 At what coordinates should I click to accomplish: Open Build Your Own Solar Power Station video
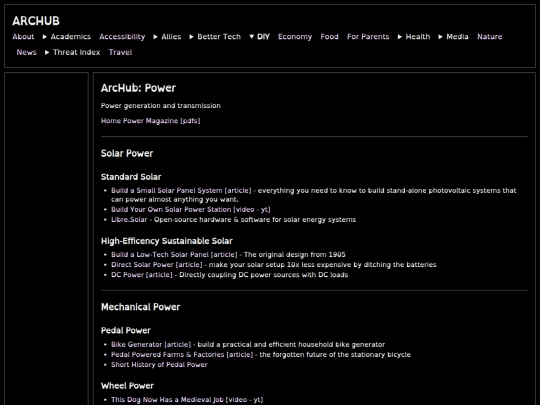[x=191, y=209]
